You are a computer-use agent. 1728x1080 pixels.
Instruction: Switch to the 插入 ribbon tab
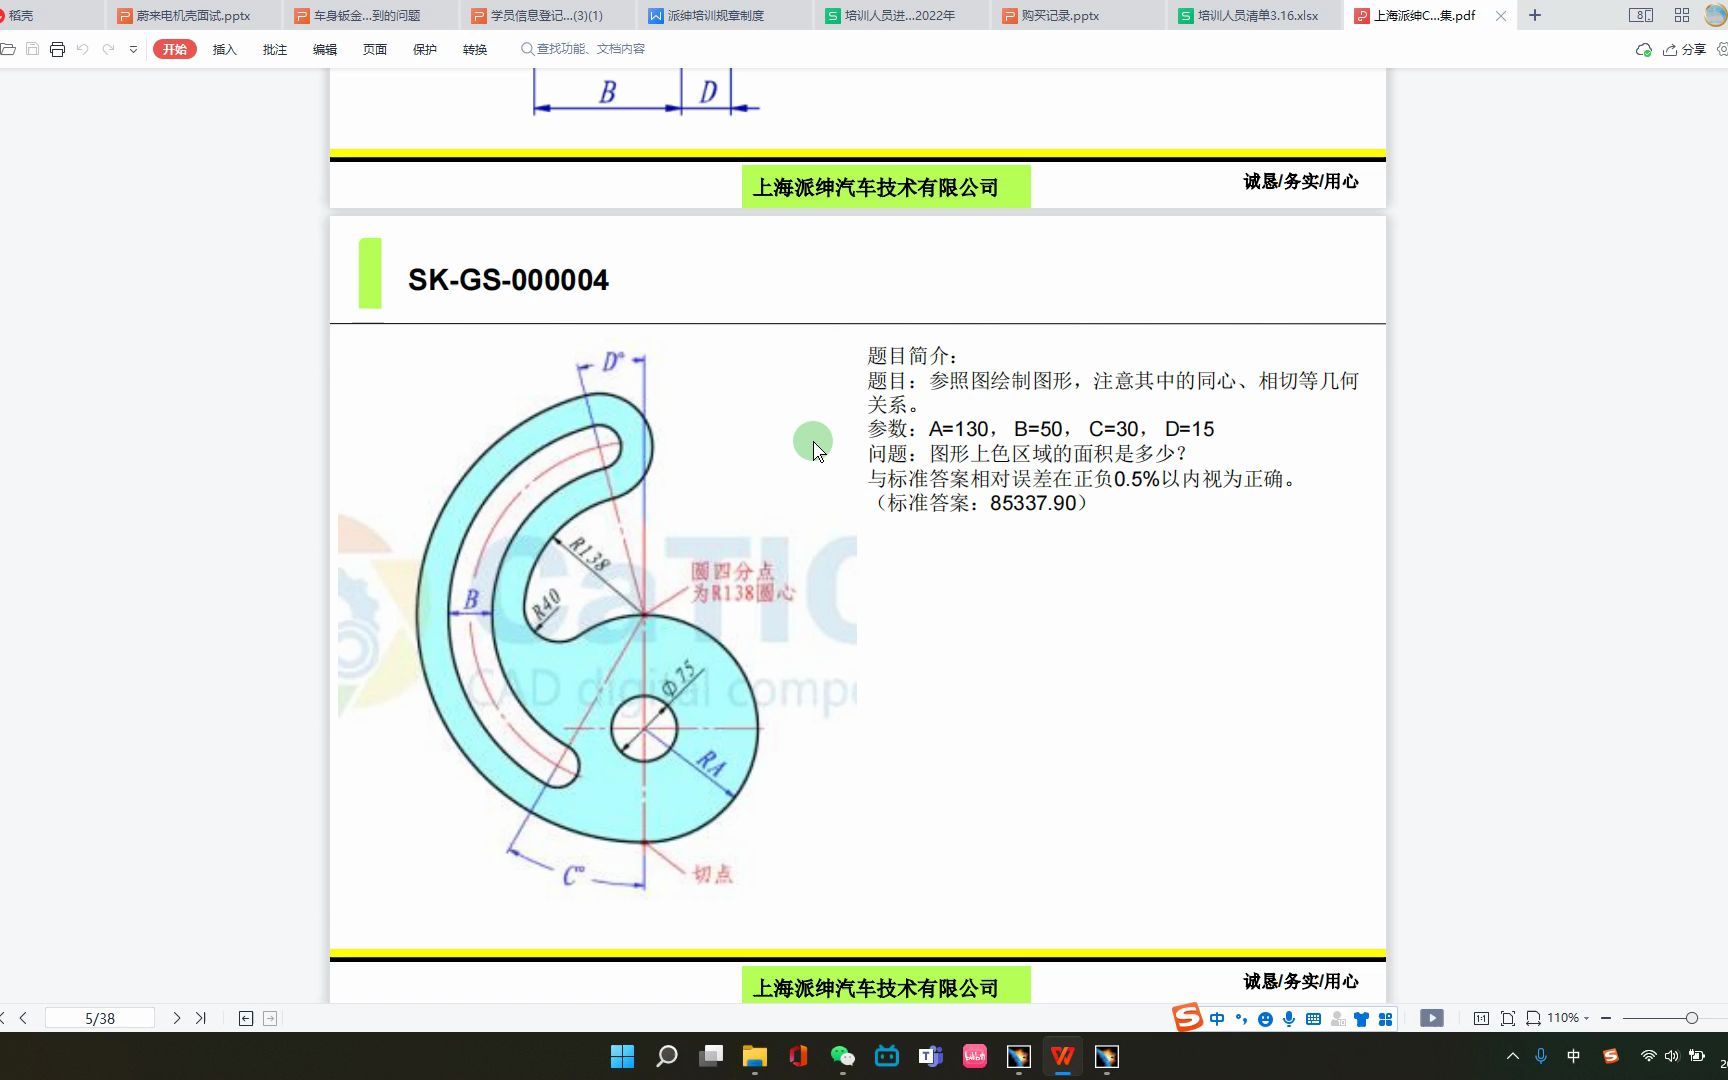(x=224, y=49)
